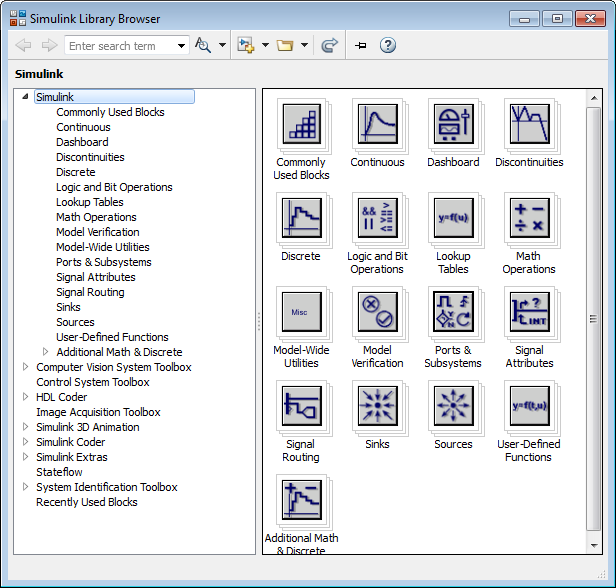The width and height of the screenshot is (616, 588).
Task: Collapse the Simulink tree node
Action: coord(25,96)
